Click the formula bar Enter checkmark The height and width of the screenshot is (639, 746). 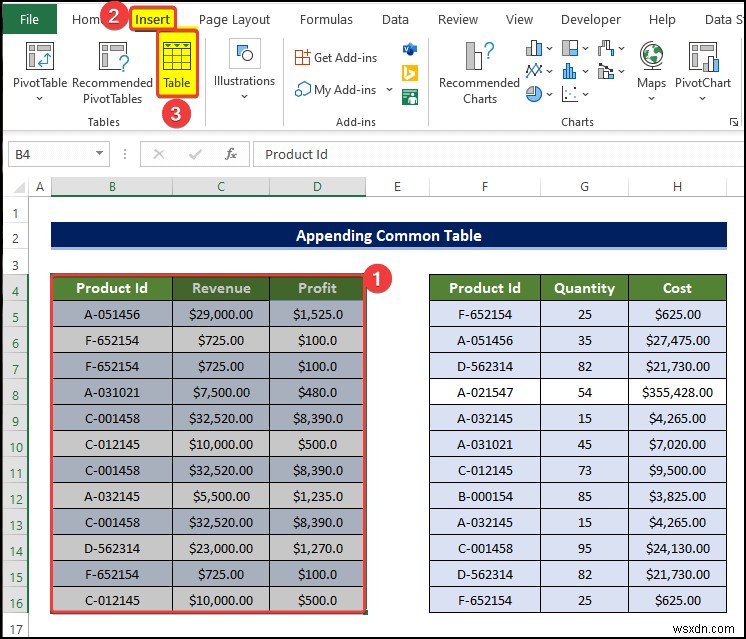click(195, 154)
